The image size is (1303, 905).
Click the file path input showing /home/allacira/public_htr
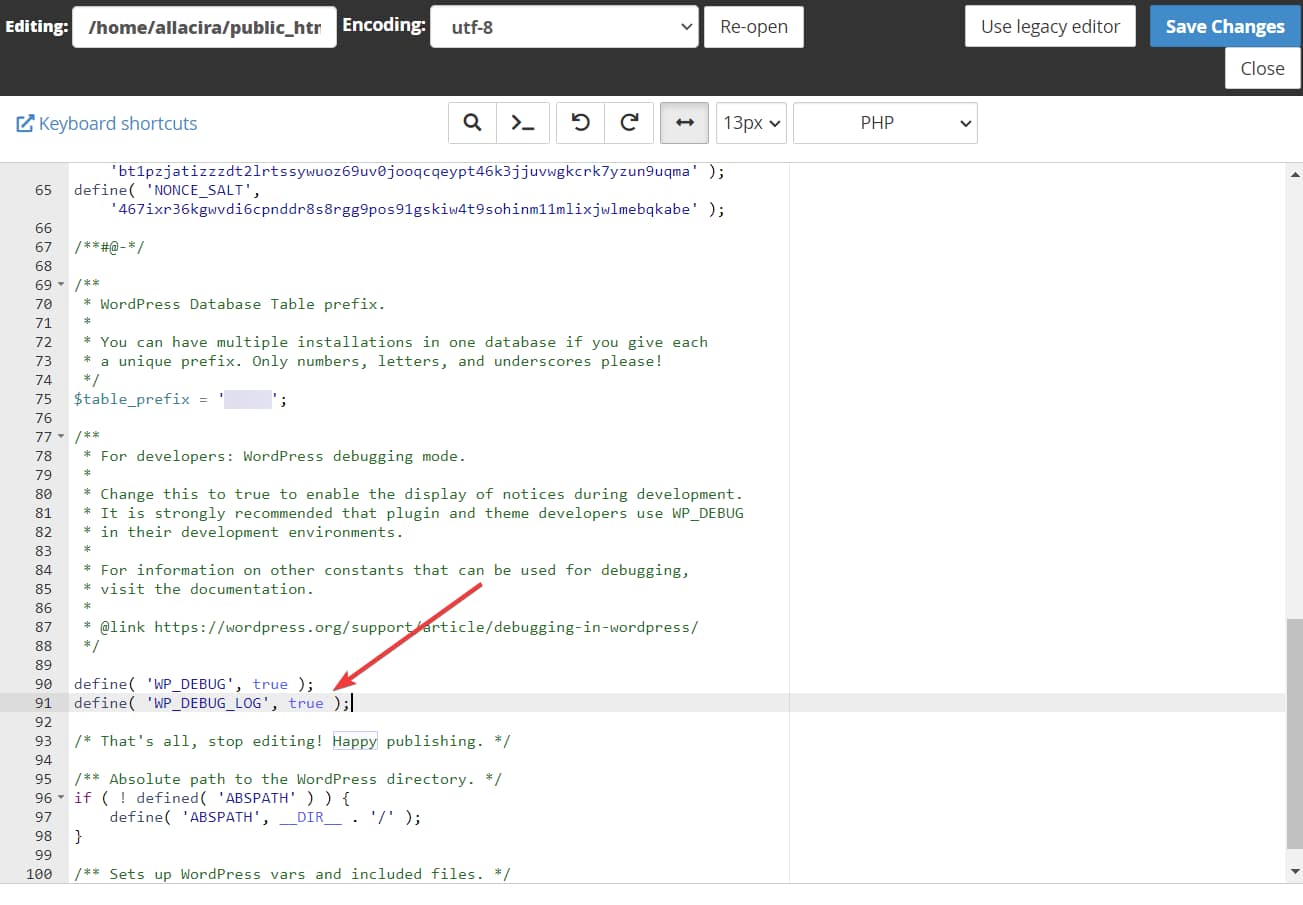click(x=204, y=26)
